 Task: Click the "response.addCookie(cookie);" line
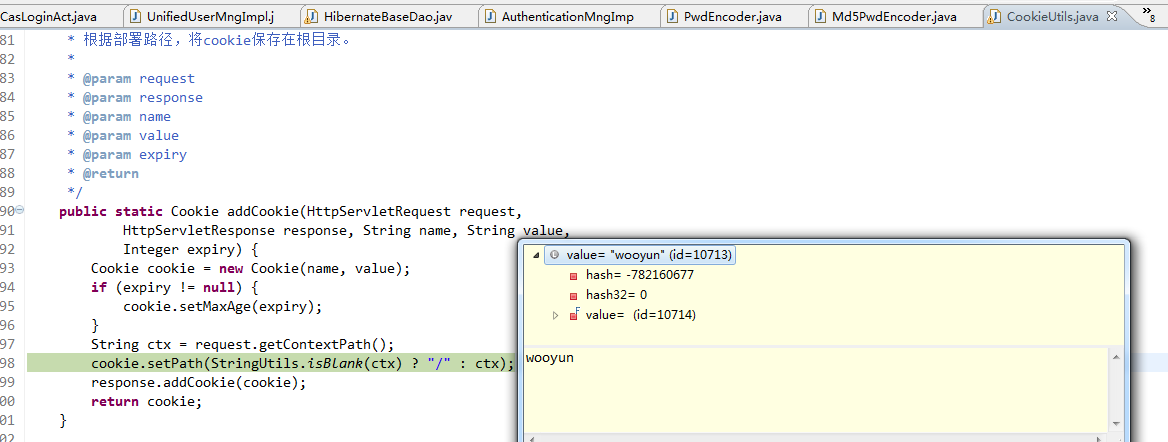pos(199,382)
